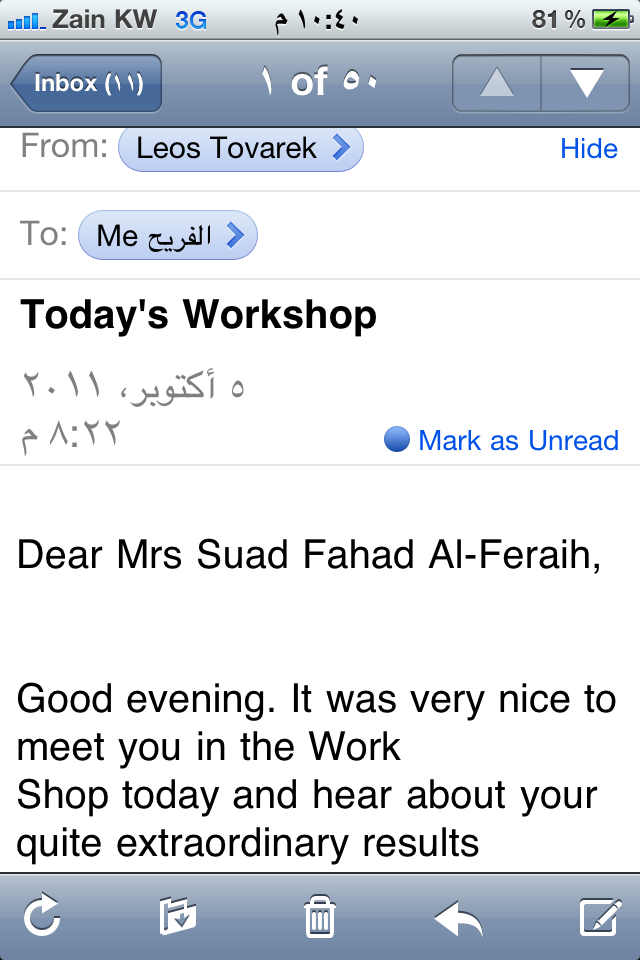Mark this email as Unread

[x=518, y=440]
